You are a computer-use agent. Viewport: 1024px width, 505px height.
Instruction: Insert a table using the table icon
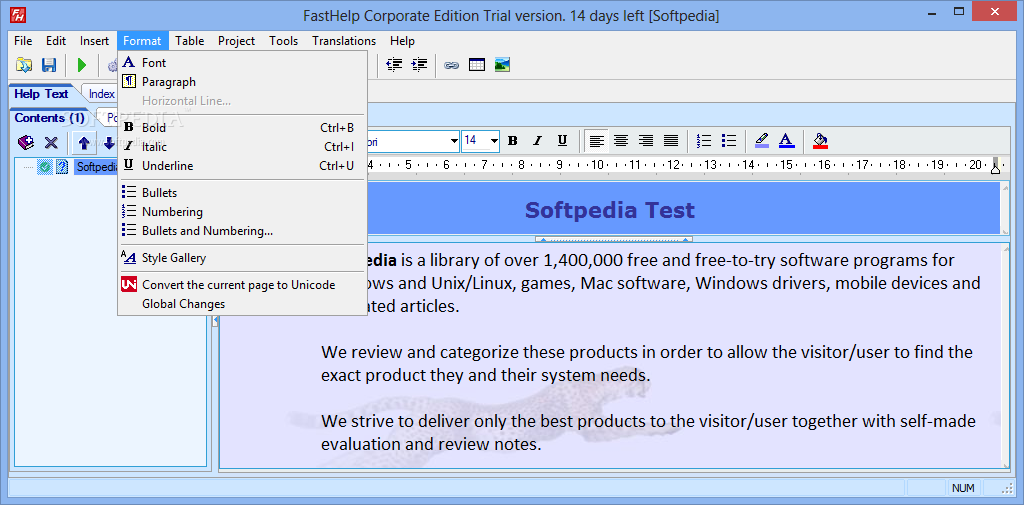coord(477,65)
